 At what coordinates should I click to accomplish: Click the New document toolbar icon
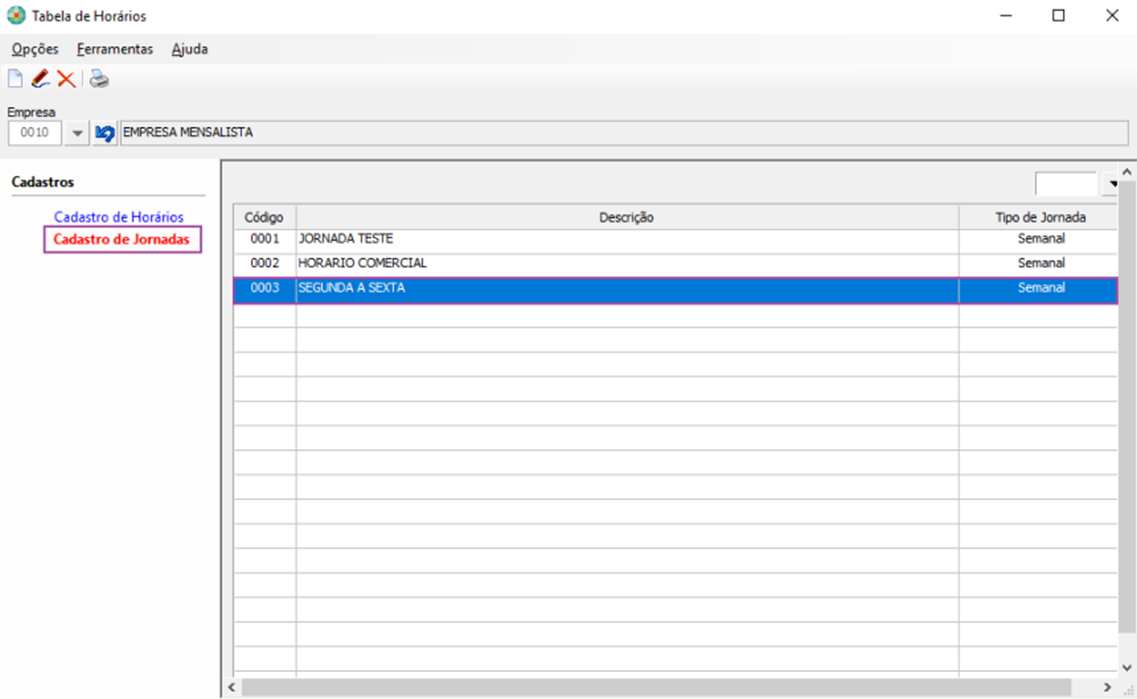tap(15, 78)
